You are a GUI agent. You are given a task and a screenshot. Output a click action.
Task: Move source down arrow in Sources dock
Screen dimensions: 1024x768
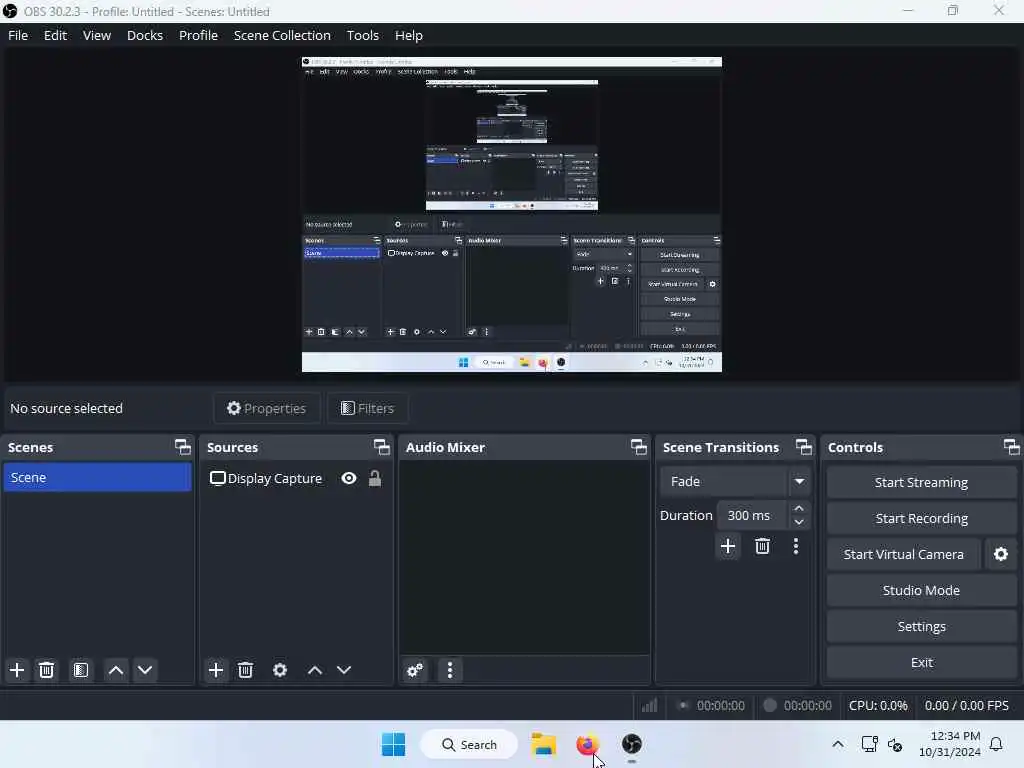[x=344, y=670]
